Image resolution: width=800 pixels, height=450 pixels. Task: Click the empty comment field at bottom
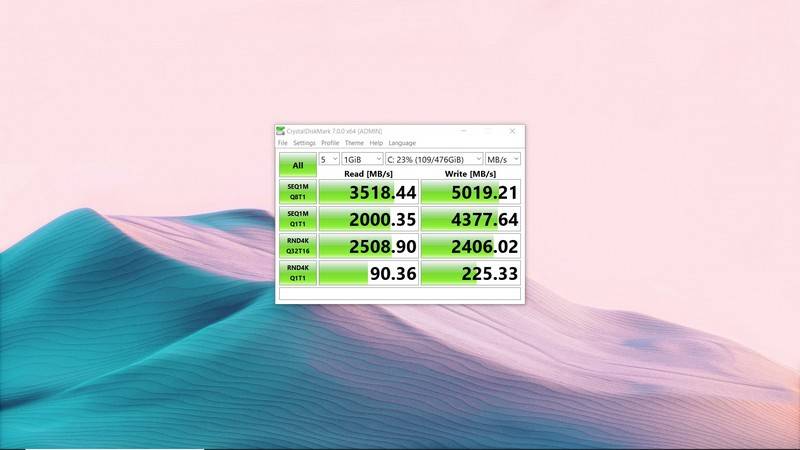(399, 294)
